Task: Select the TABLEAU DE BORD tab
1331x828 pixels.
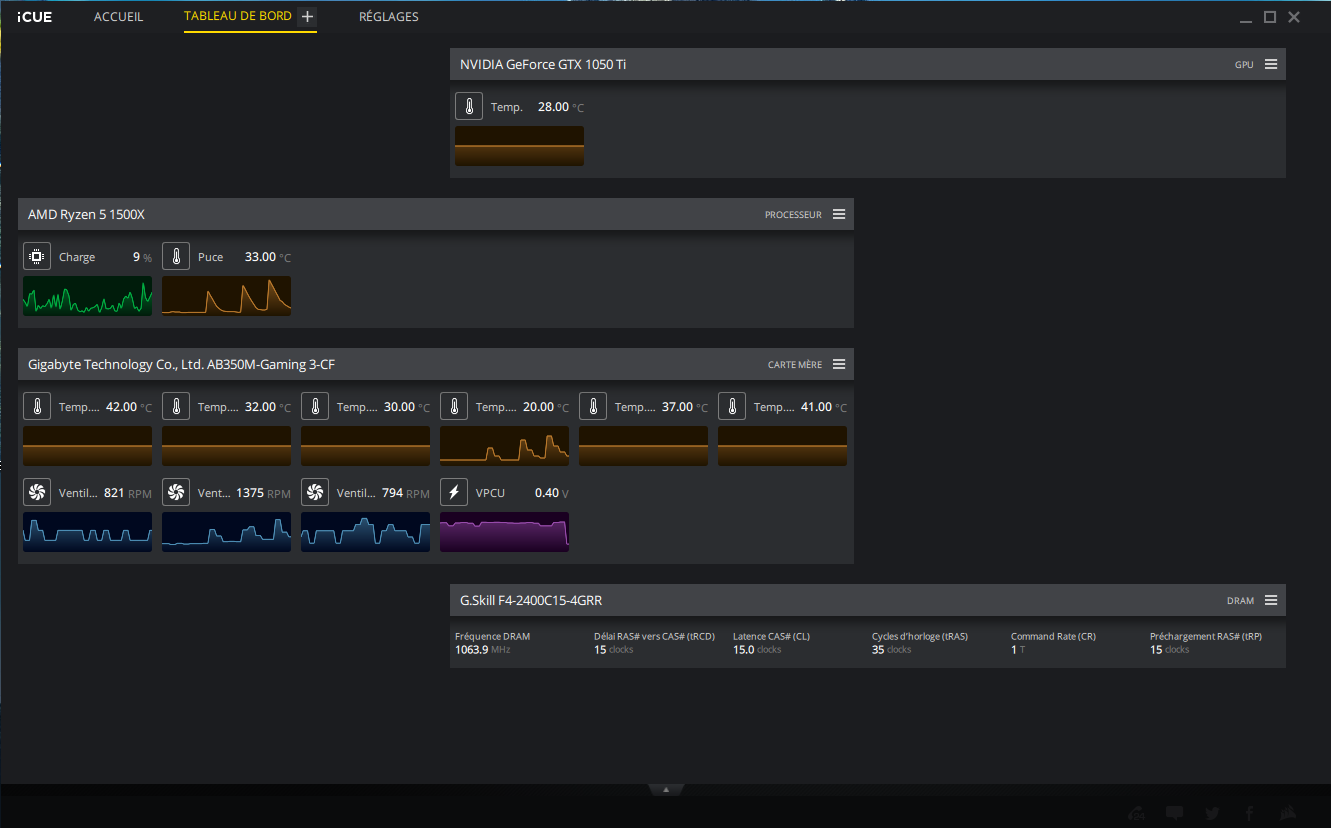Action: tap(238, 17)
